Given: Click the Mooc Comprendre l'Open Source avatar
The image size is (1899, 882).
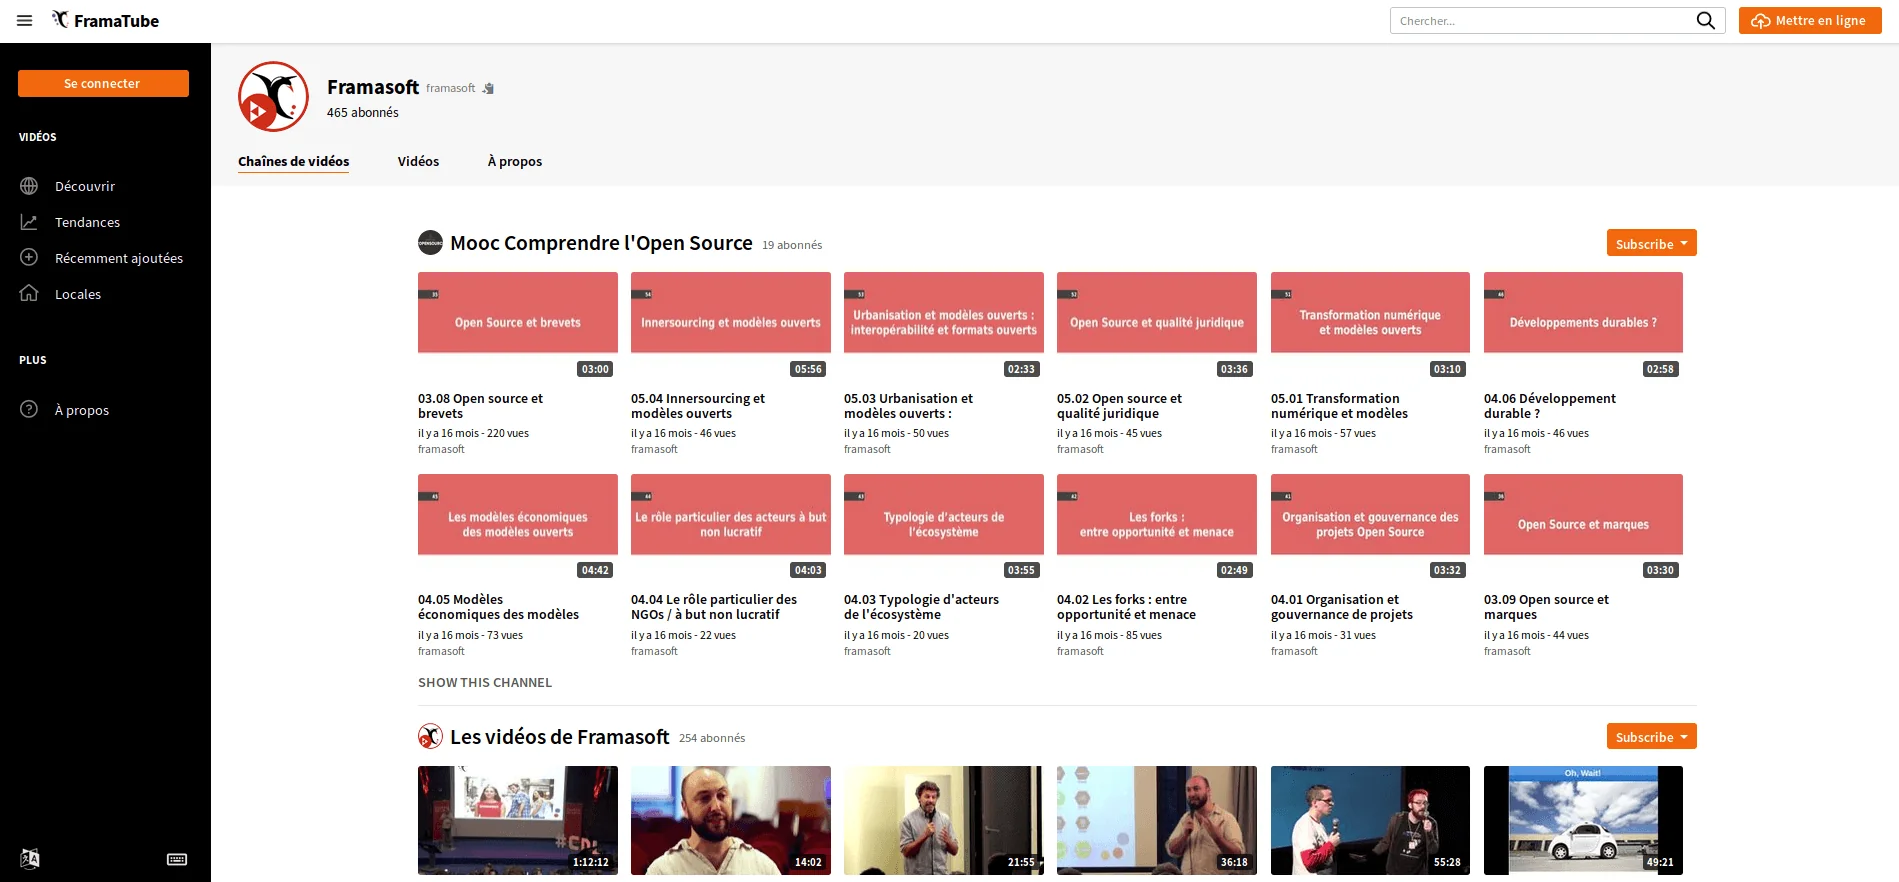Looking at the screenshot, I should coord(430,243).
